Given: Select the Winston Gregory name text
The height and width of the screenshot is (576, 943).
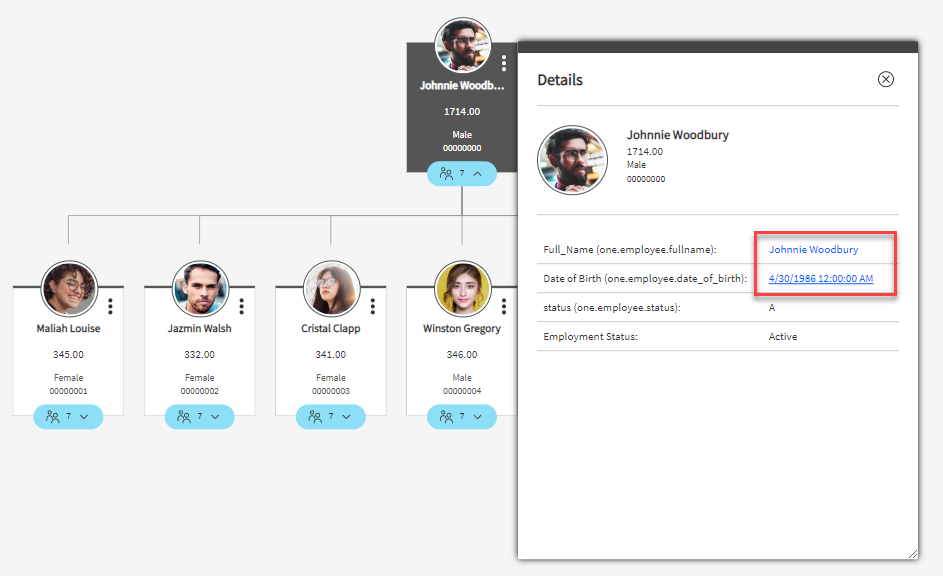Looking at the screenshot, I should [462, 329].
